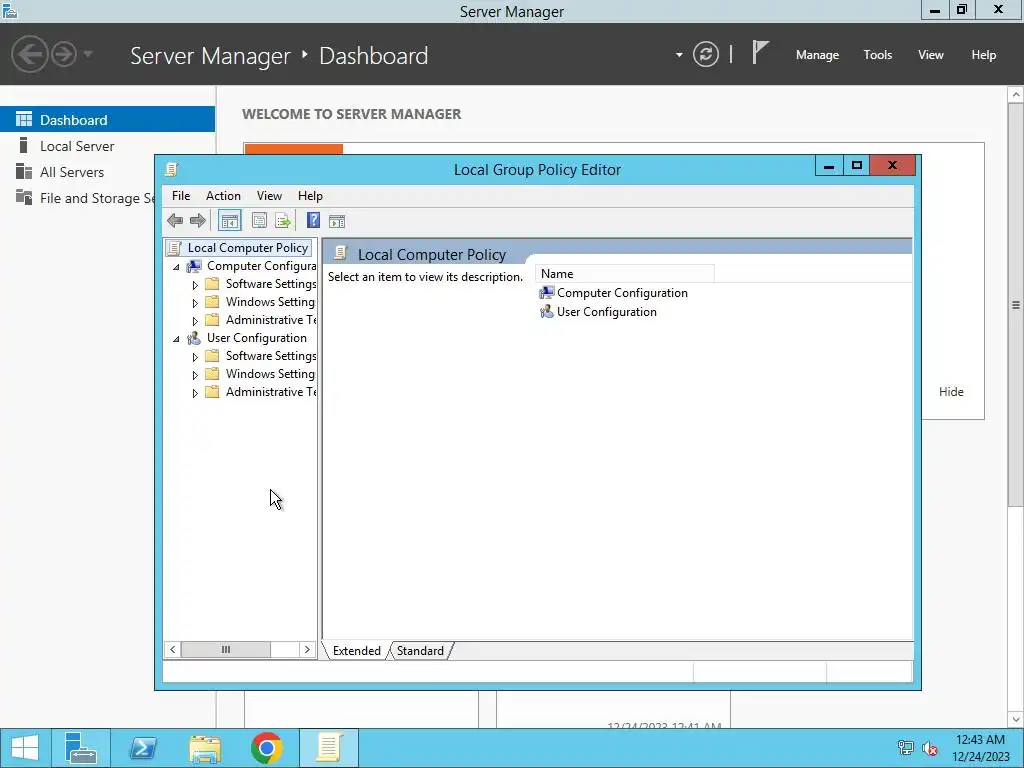Switch to the Extended tab
Image resolution: width=1024 pixels, height=768 pixels.
[x=357, y=650]
